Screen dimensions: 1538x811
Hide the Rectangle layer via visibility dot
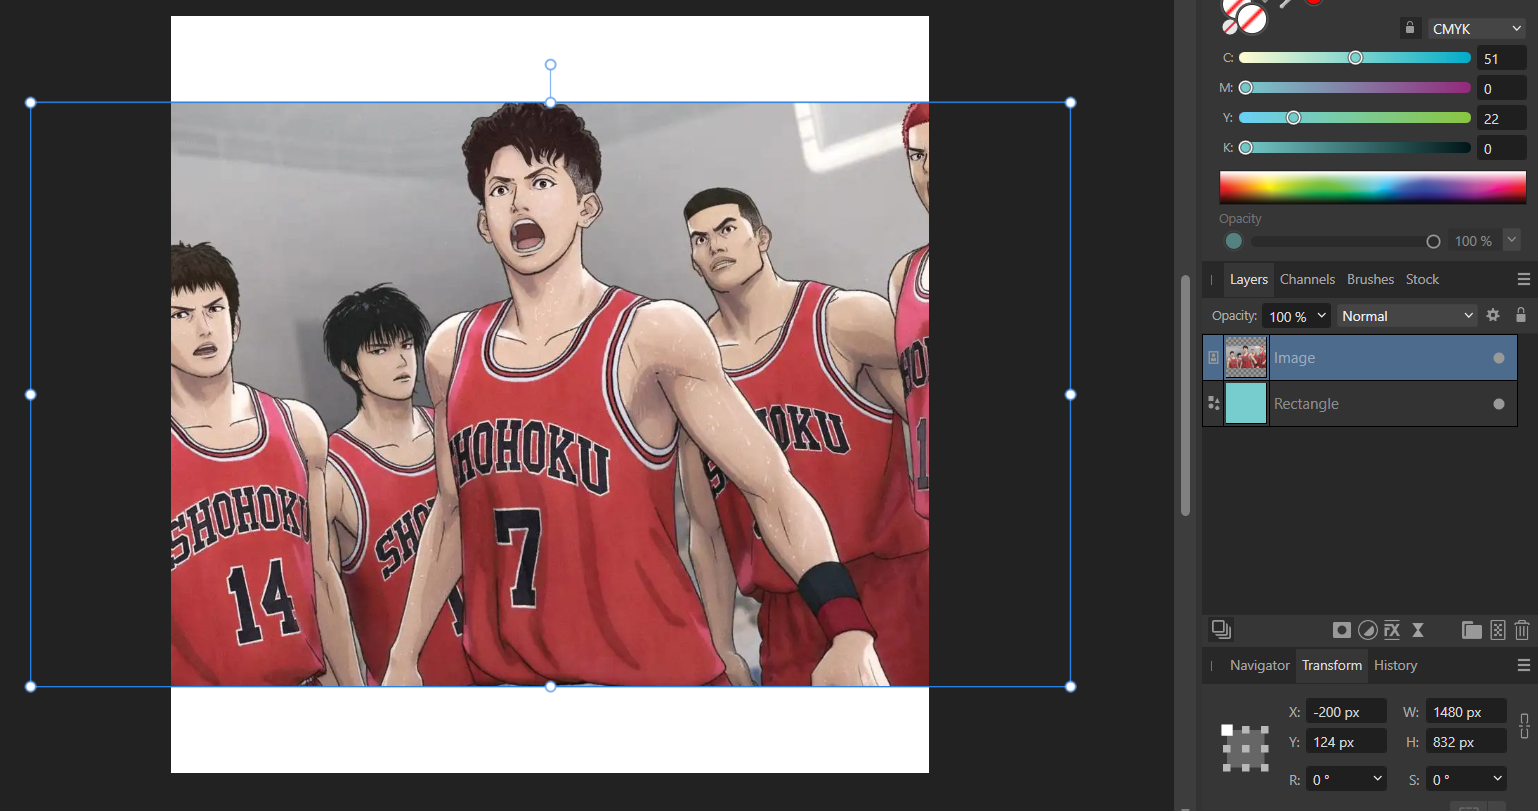pyautogui.click(x=1499, y=404)
